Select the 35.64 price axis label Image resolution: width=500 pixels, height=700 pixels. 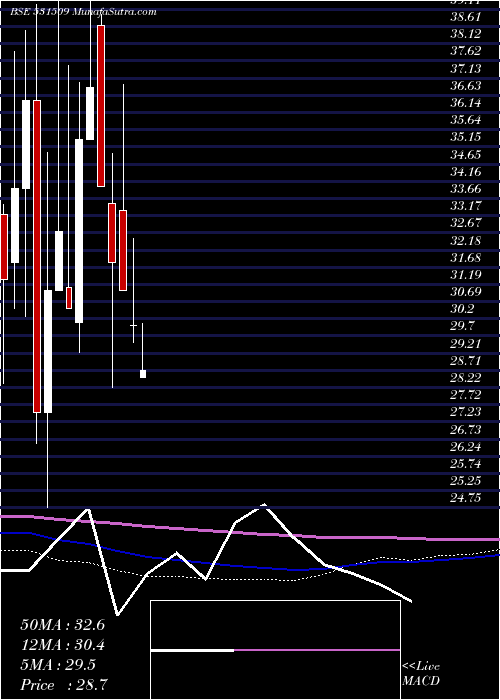pyautogui.click(x=466, y=120)
